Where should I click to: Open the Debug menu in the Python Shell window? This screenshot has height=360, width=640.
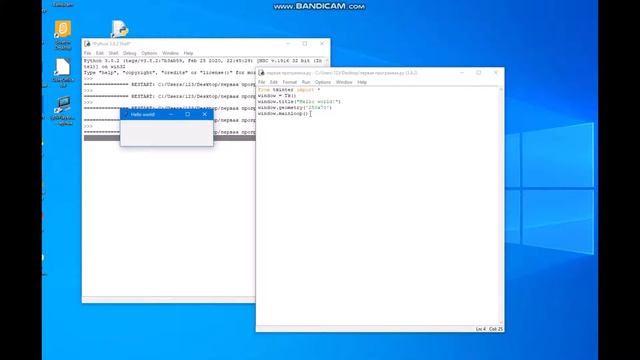click(x=129, y=53)
